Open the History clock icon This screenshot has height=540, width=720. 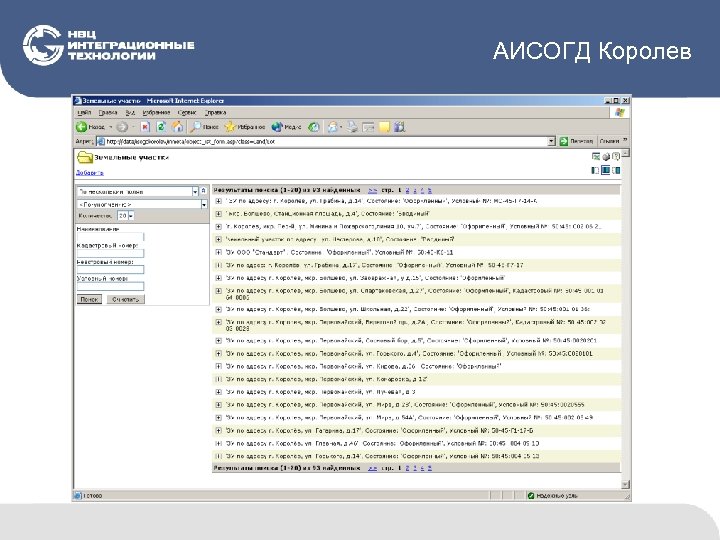pos(314,127)
